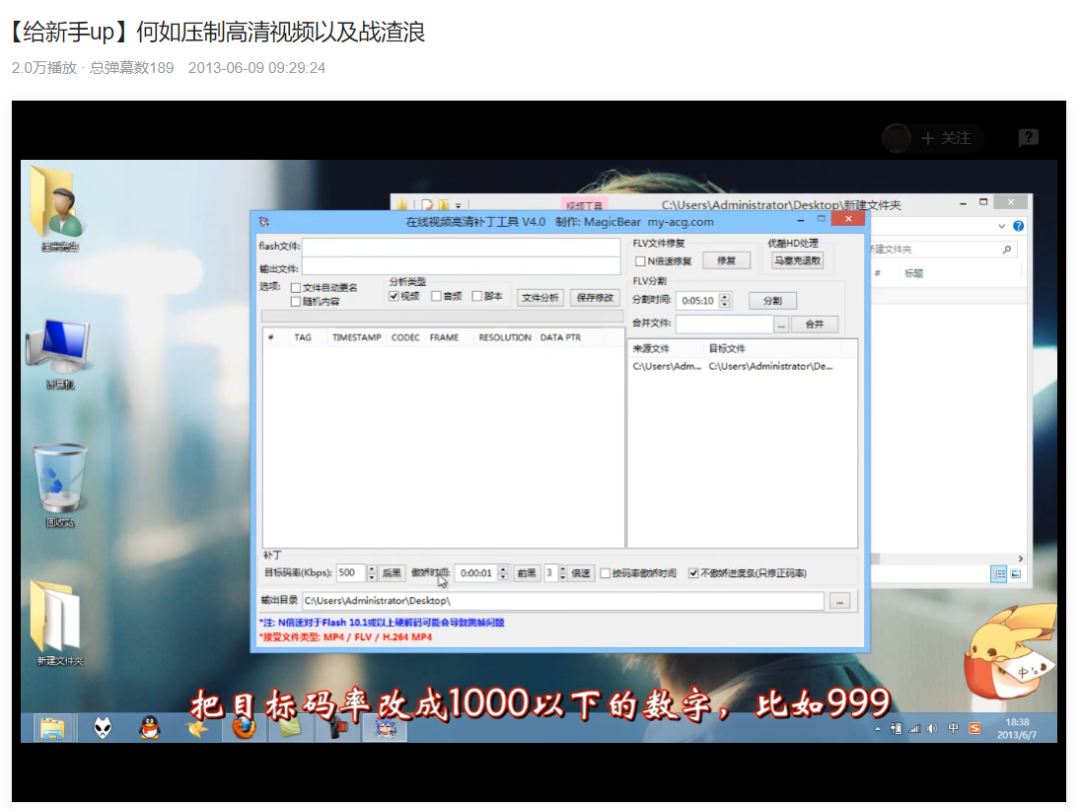Viewport: 1080px width, 809px height.
Task: Check the 脚本 analysis type checkbox
Action: pos(477,296)
